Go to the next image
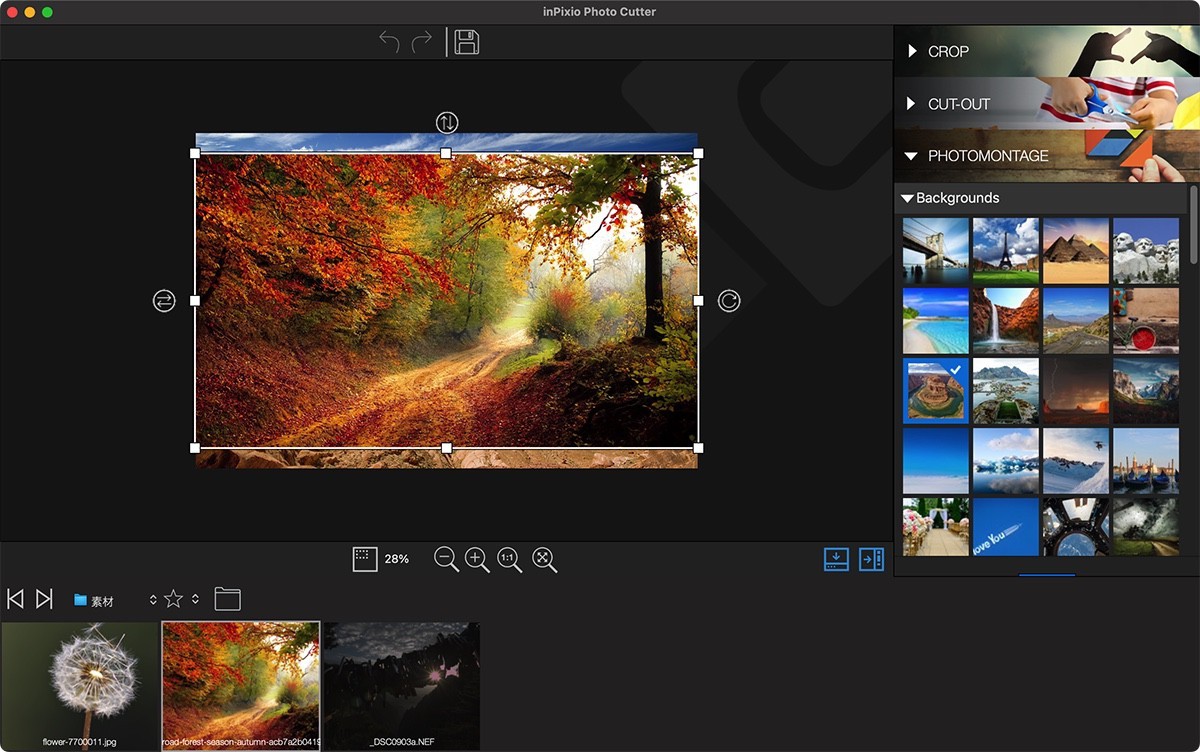The height and width of the screenshot is (752, 1200). [42, 598]
